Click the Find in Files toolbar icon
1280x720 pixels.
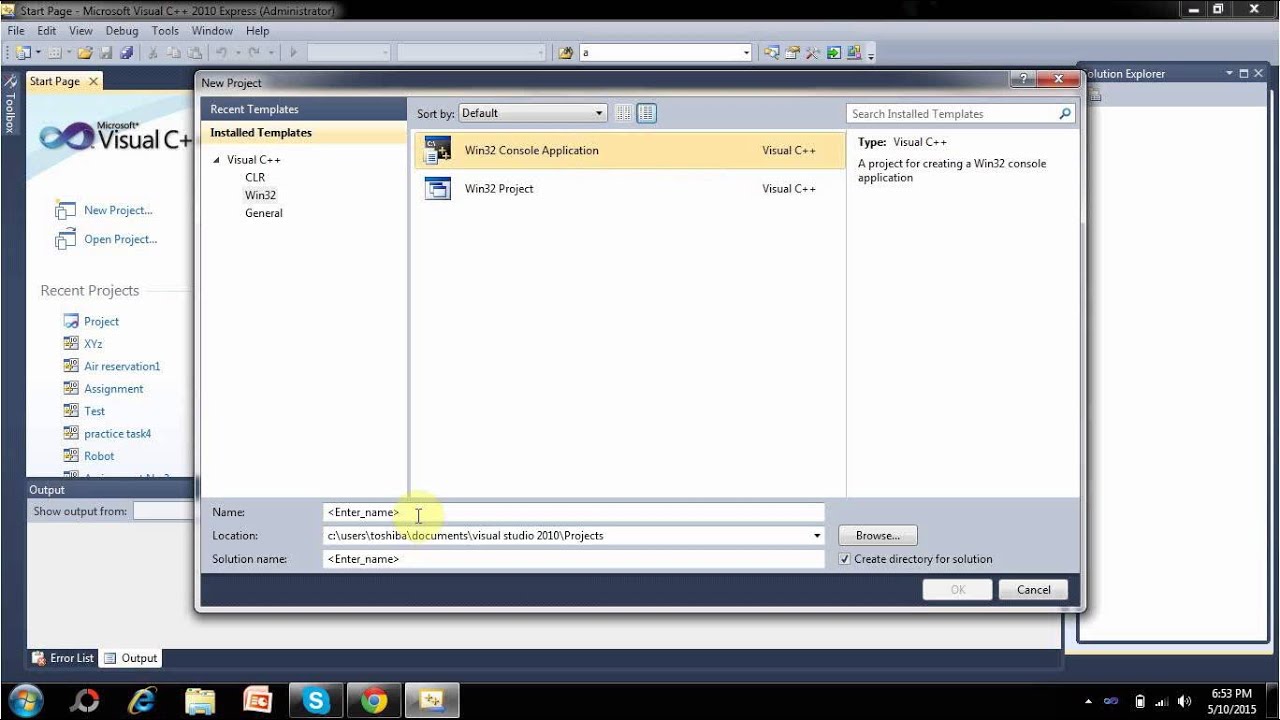[565, 52]
